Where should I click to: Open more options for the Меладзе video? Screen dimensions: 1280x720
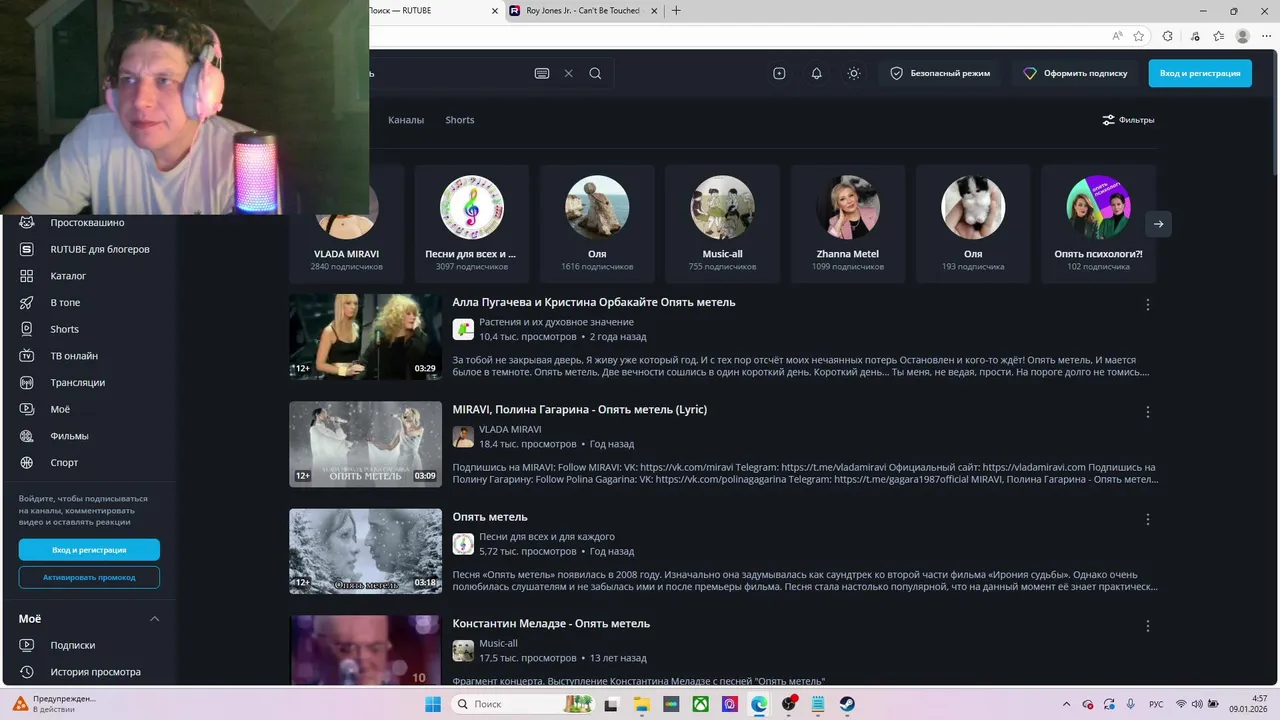point(1148,626)
